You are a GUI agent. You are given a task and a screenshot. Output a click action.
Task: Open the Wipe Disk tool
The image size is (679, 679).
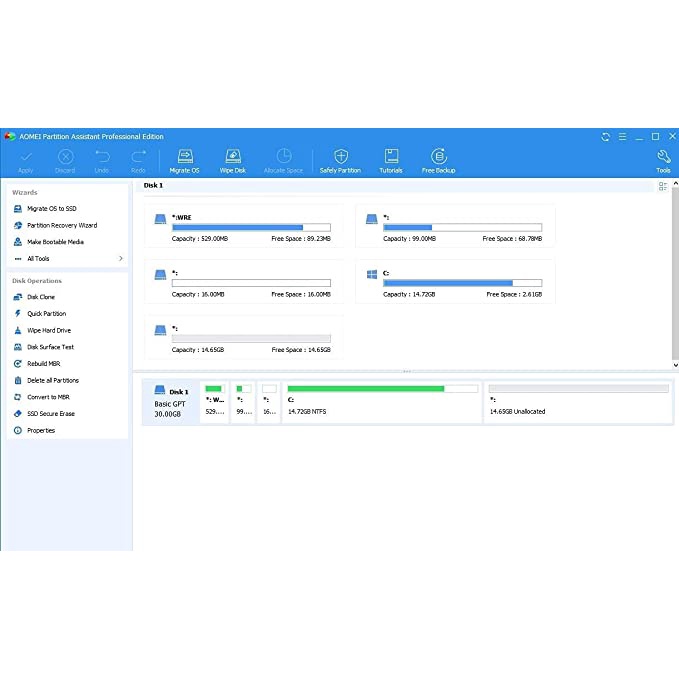(232, 160)
